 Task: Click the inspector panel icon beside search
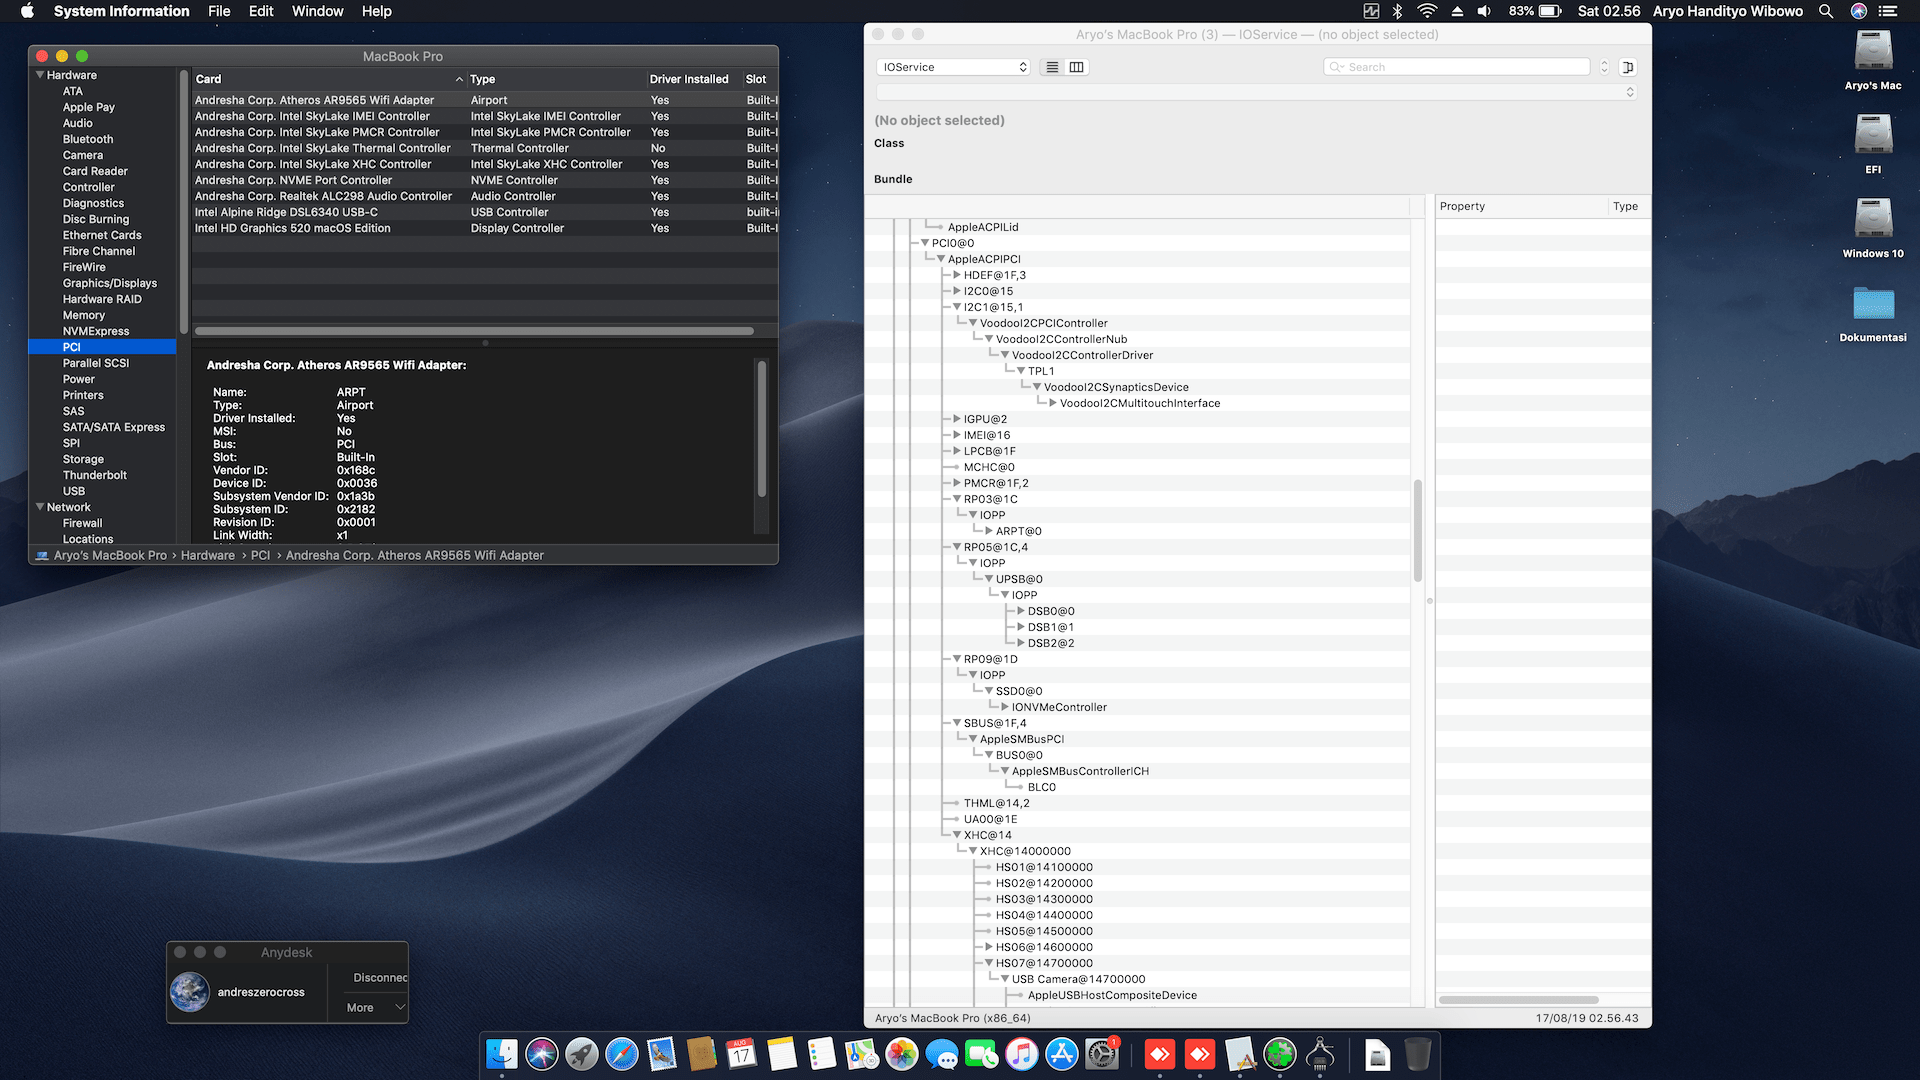coord(1628,67)
